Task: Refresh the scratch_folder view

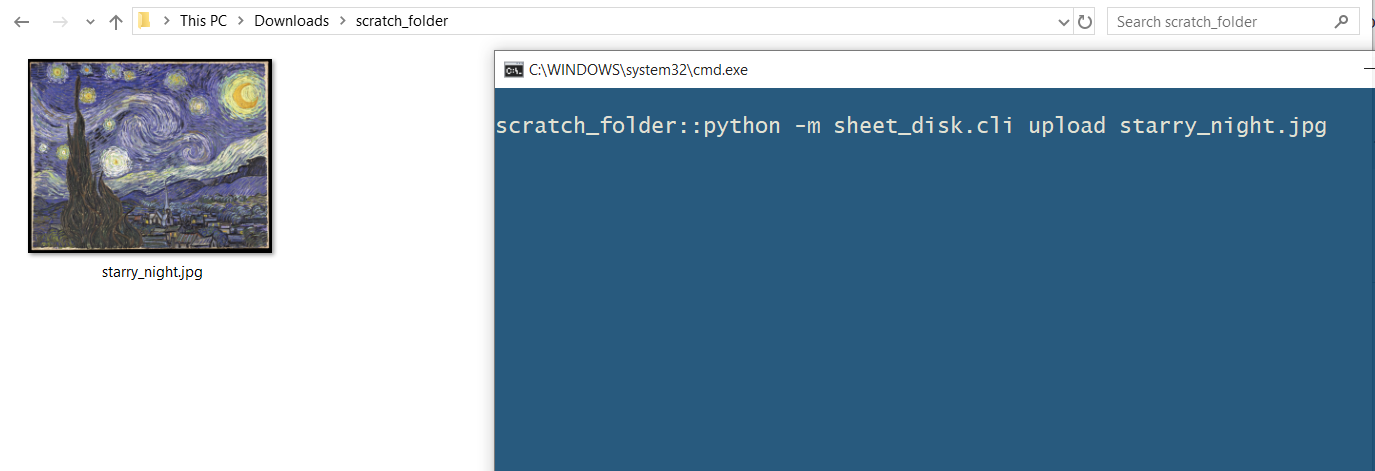Action: [1085, 21]
